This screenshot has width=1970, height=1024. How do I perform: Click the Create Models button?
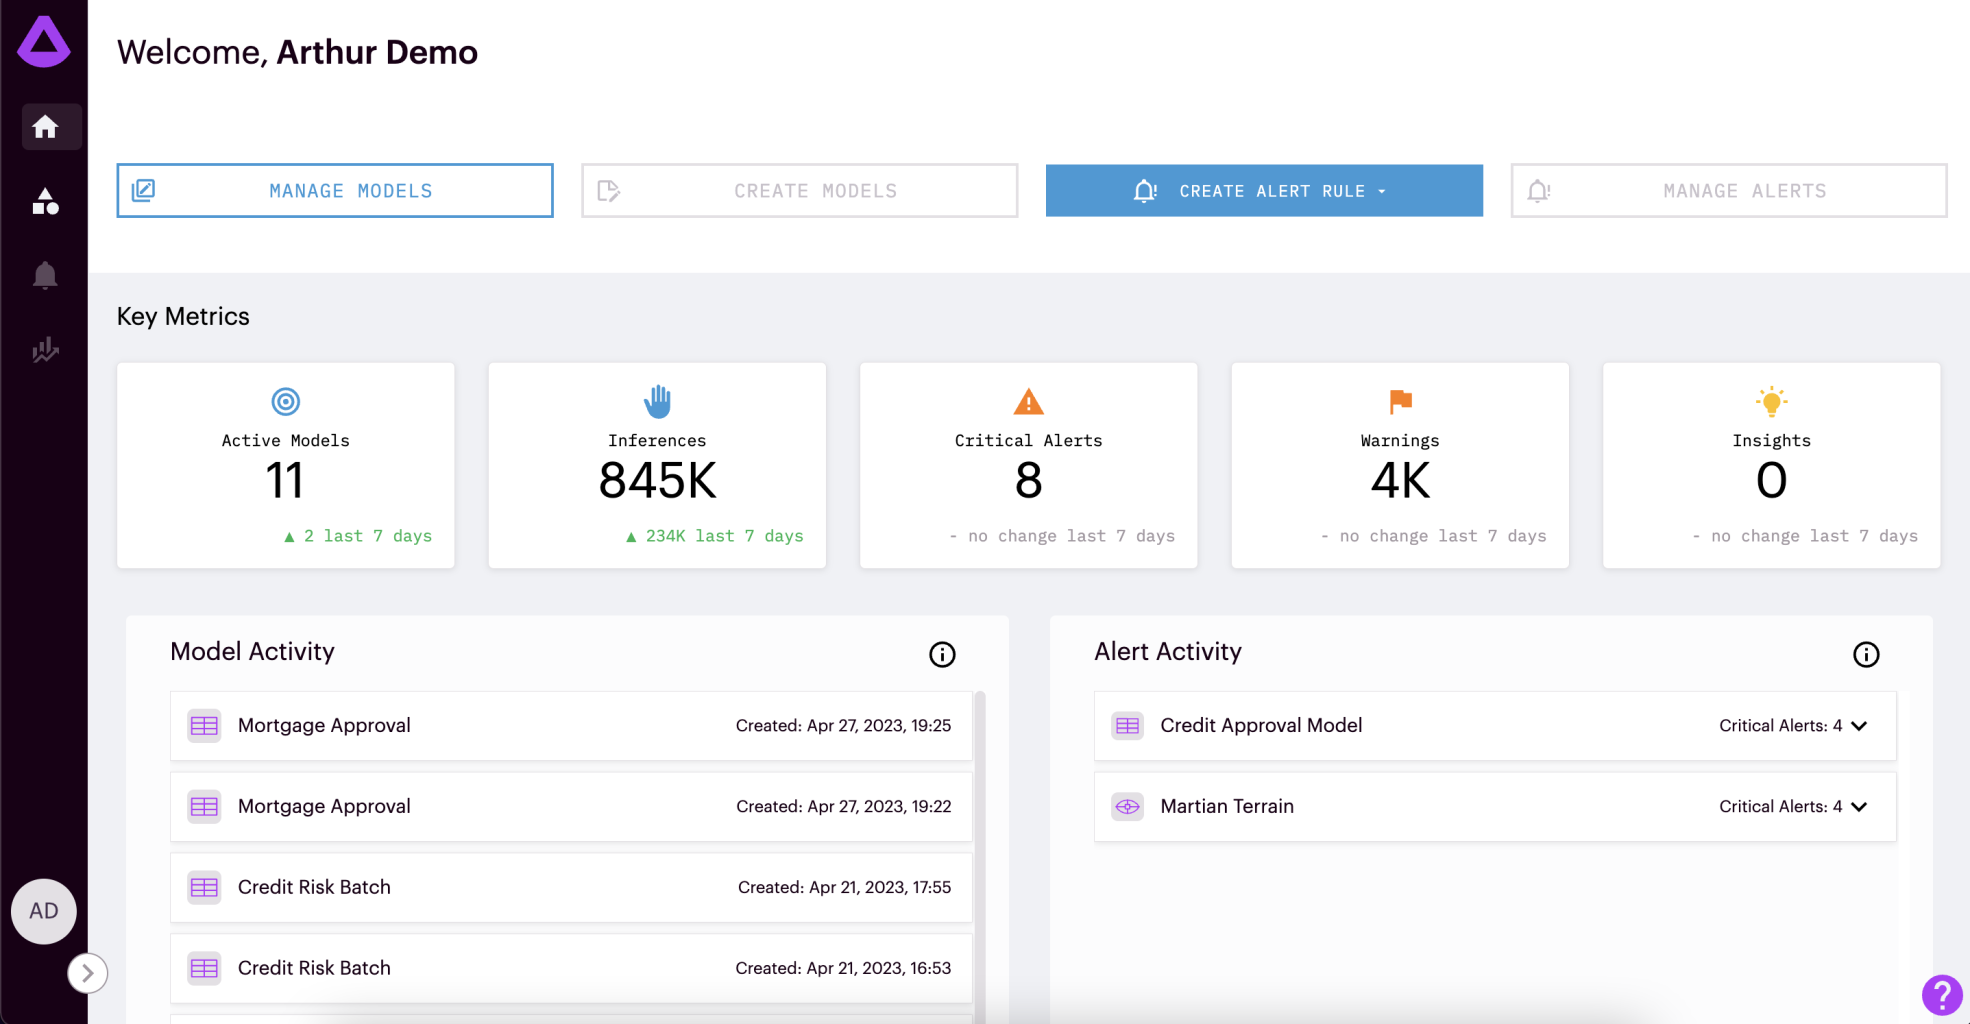[x=800, y=191]
